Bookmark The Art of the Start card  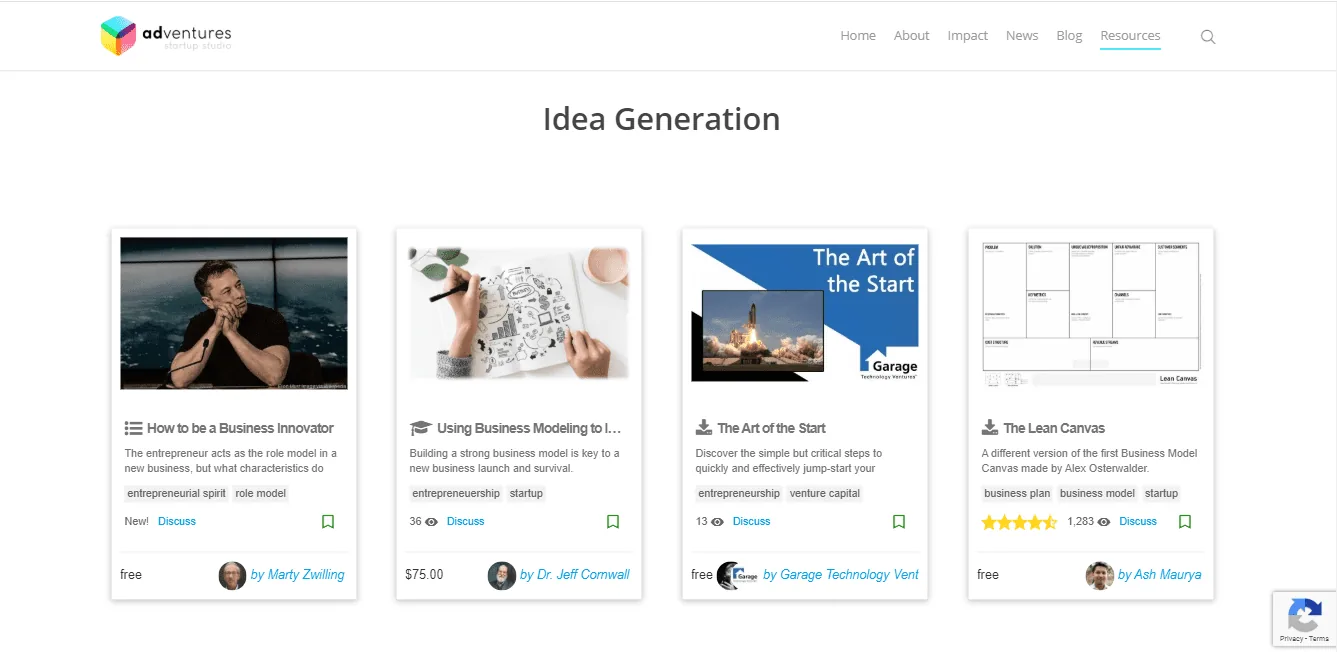point(899,521)
